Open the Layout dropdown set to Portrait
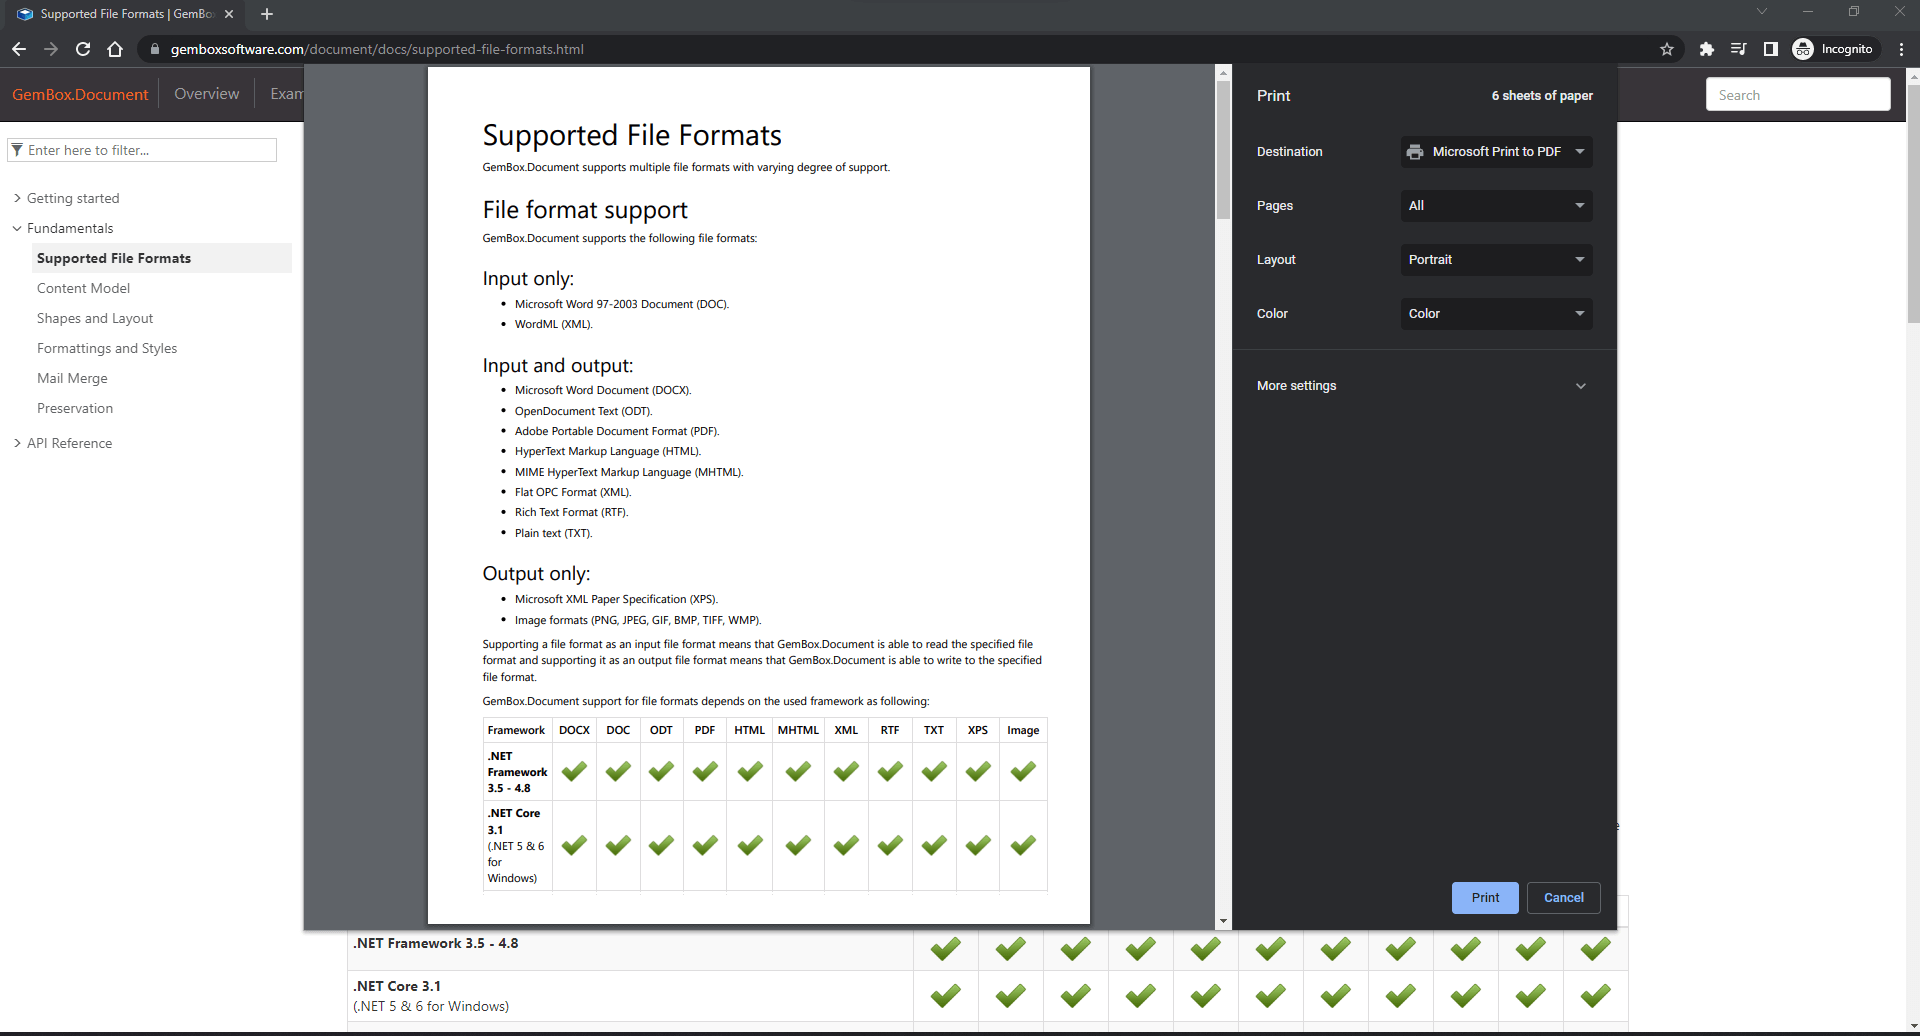Viewport: 1920px width, 1036px height. 1495,260
